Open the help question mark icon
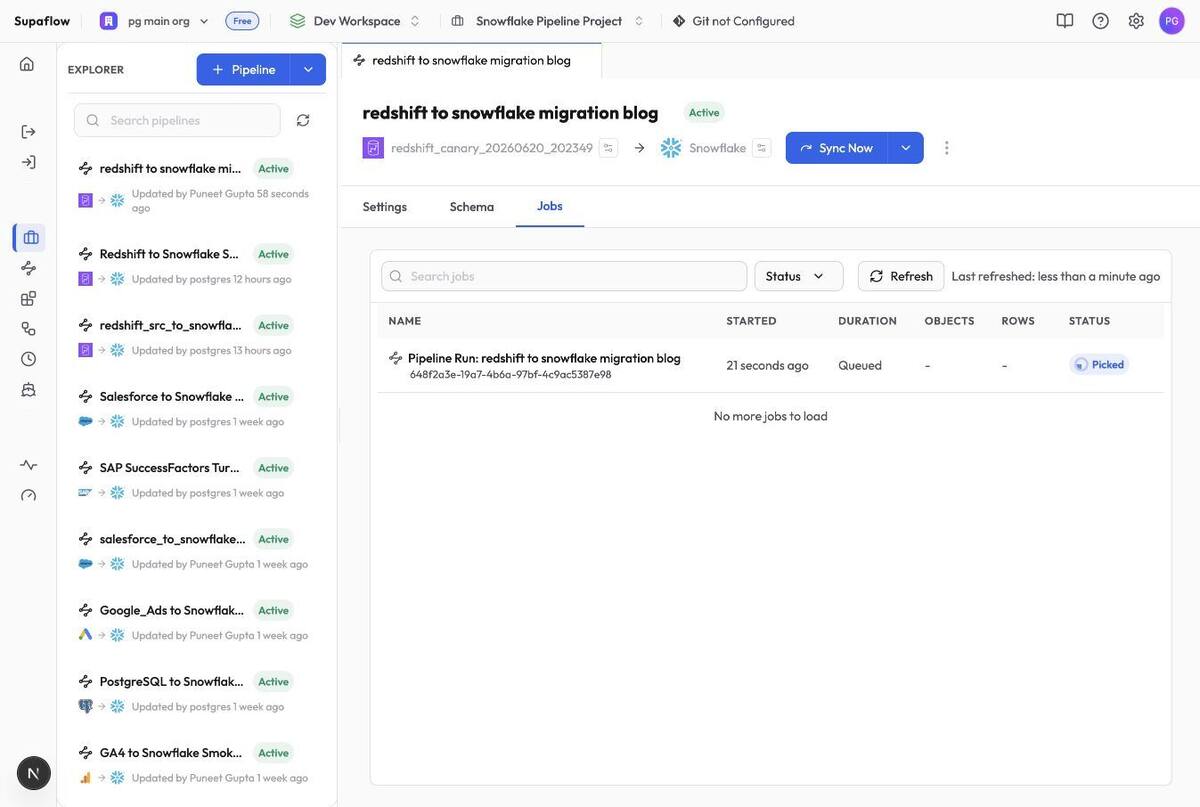Viewport: 1200px width, 807px height. pos(1101,21)
